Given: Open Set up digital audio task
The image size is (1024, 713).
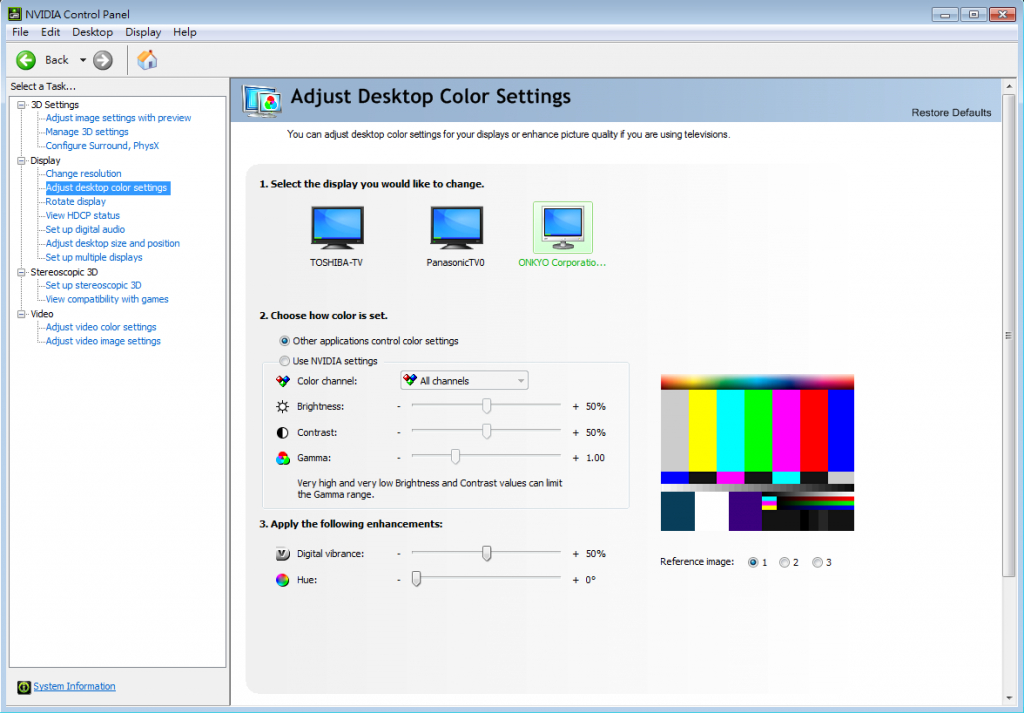Looking at the screenshot, I should tap(85, 230).
